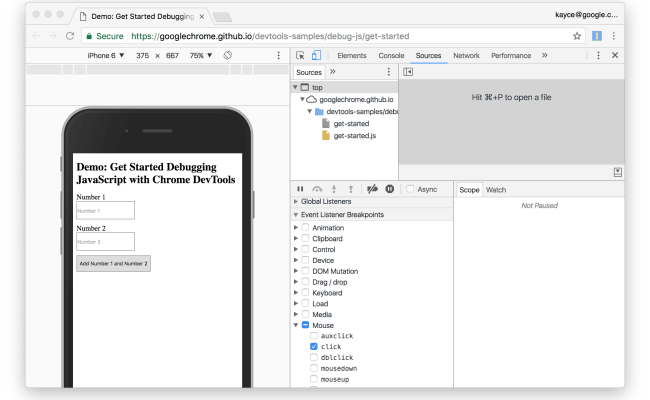Collapse the googlechrome.github.io node

(x=302, y=99)
